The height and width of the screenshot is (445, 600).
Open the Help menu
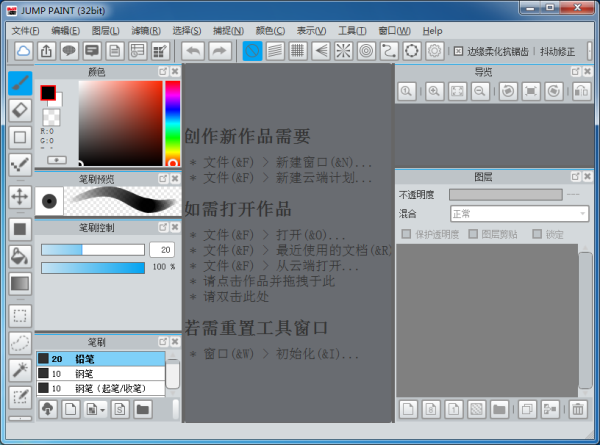(432, 31)
